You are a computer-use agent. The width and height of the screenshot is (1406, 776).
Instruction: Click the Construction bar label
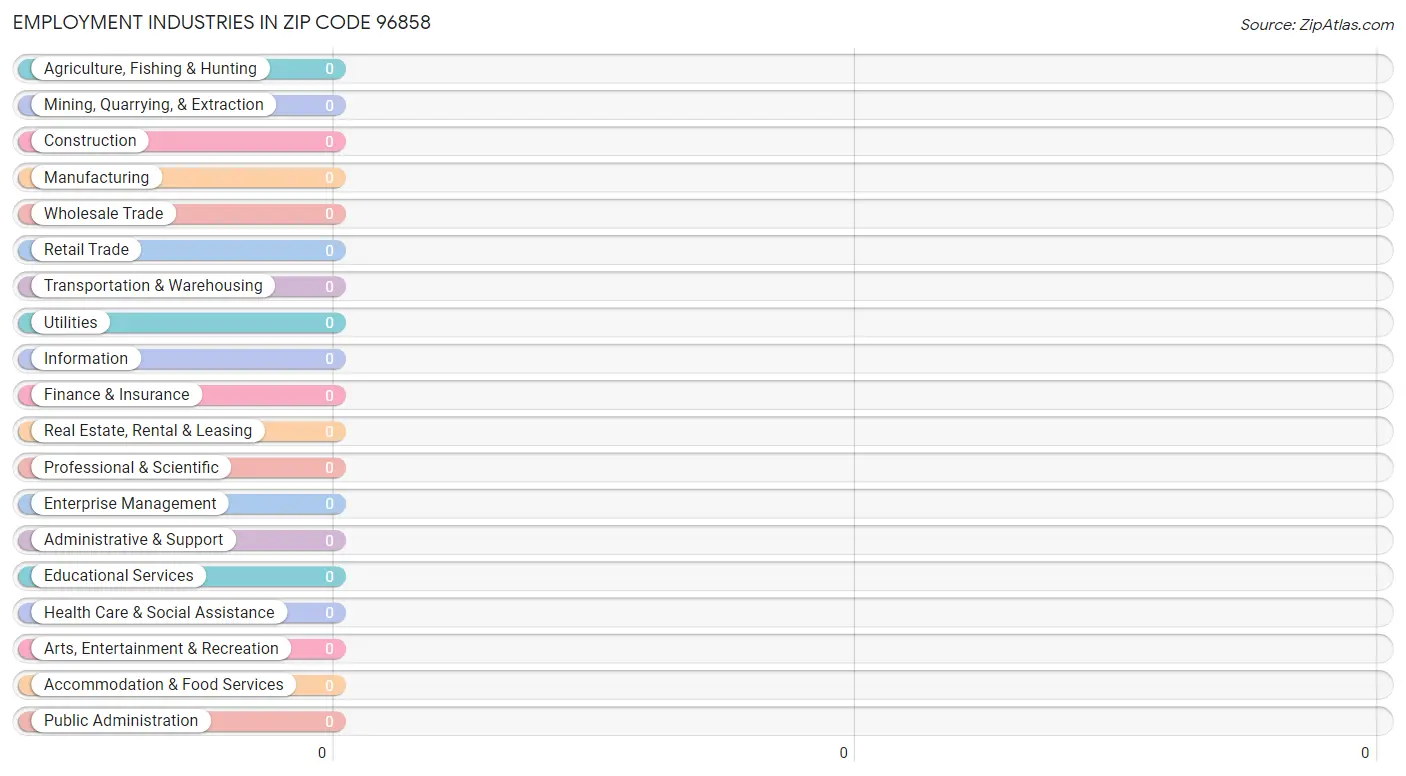(x=90, y=141)
